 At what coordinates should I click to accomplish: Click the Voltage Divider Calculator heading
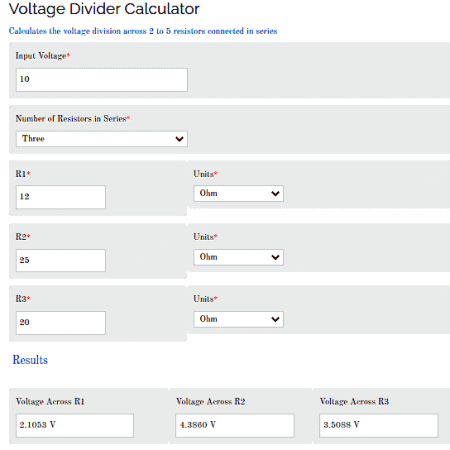tap(104, 9)
